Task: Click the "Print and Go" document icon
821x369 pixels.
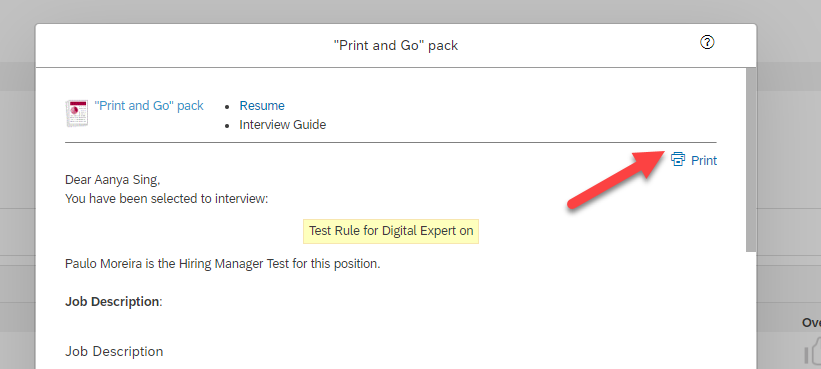Action: pyautogui.click(x=76, y=113)
